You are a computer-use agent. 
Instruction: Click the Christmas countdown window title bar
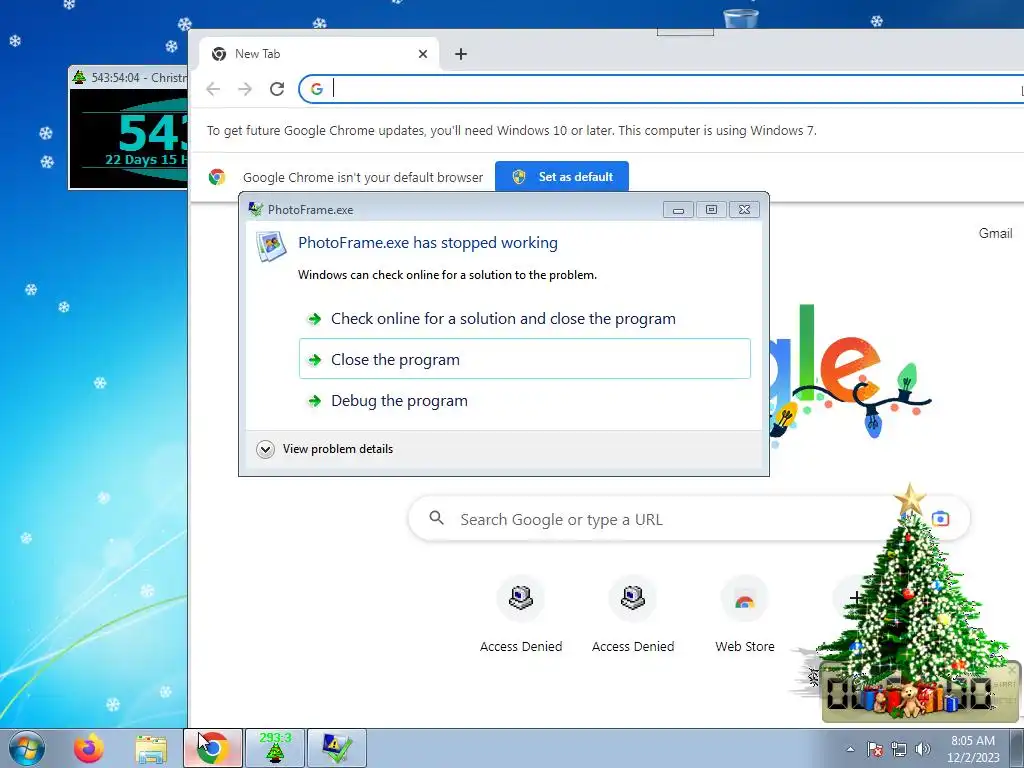129,77
